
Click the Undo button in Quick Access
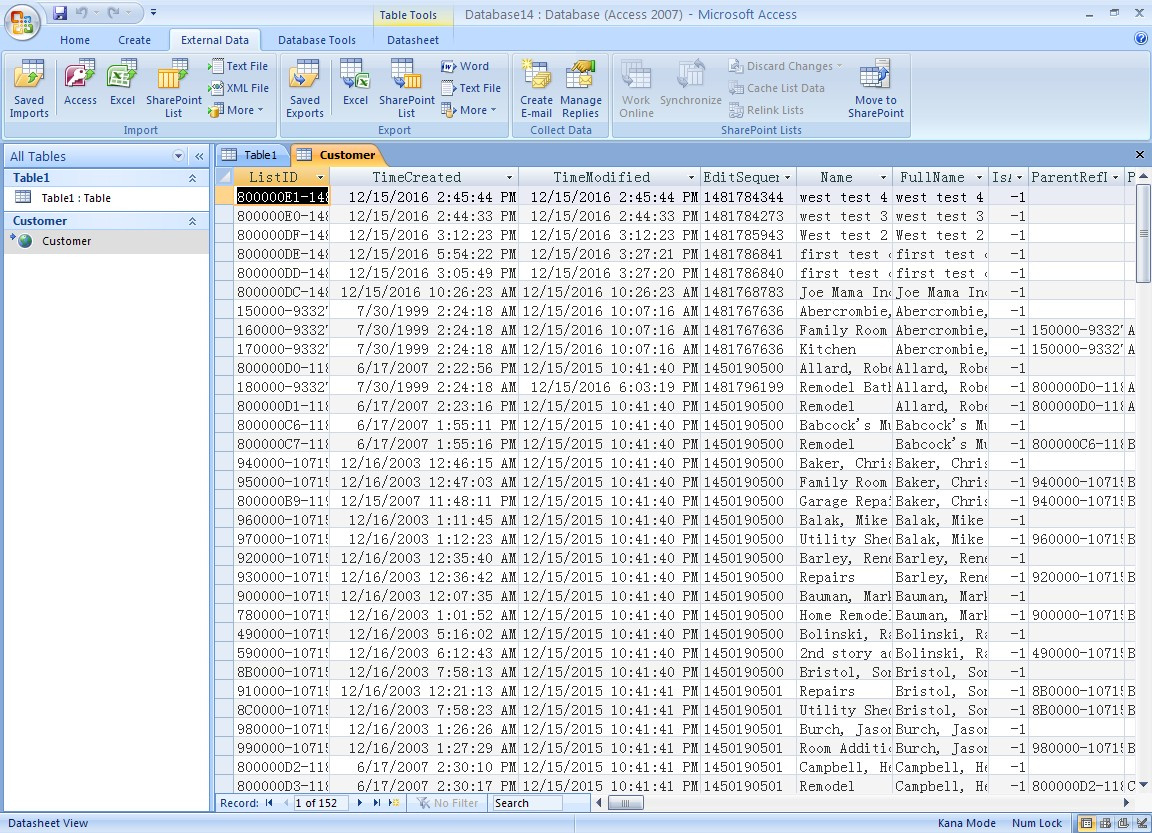click(82, 12)
